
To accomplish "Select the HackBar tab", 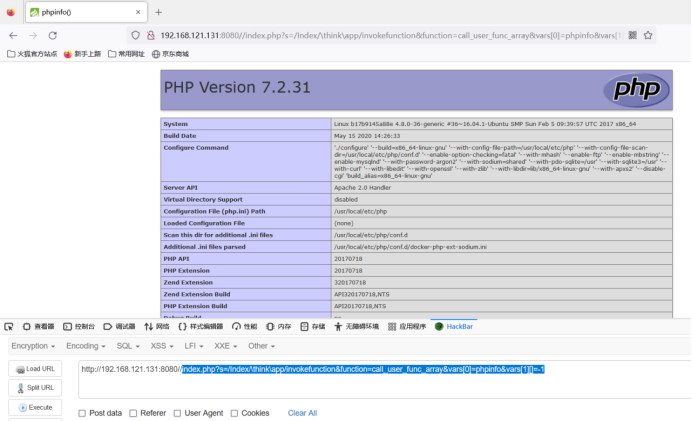I will (x=454, y=327).
